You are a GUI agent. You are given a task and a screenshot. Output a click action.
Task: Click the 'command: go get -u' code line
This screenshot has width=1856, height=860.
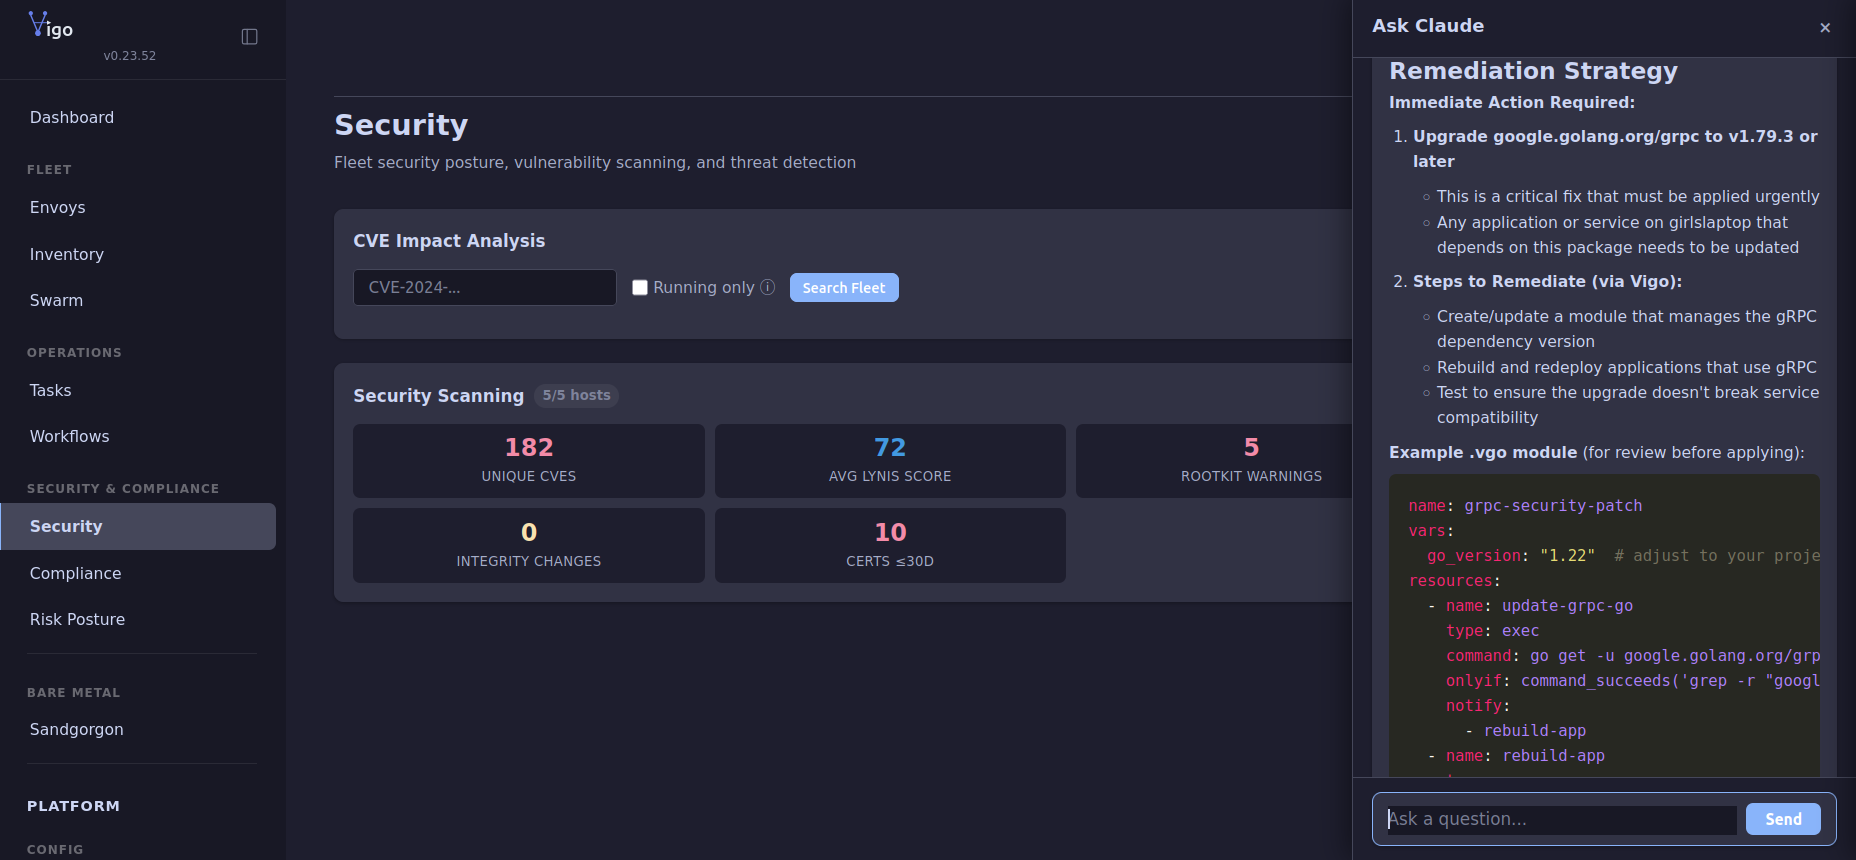click(1632, 656)
